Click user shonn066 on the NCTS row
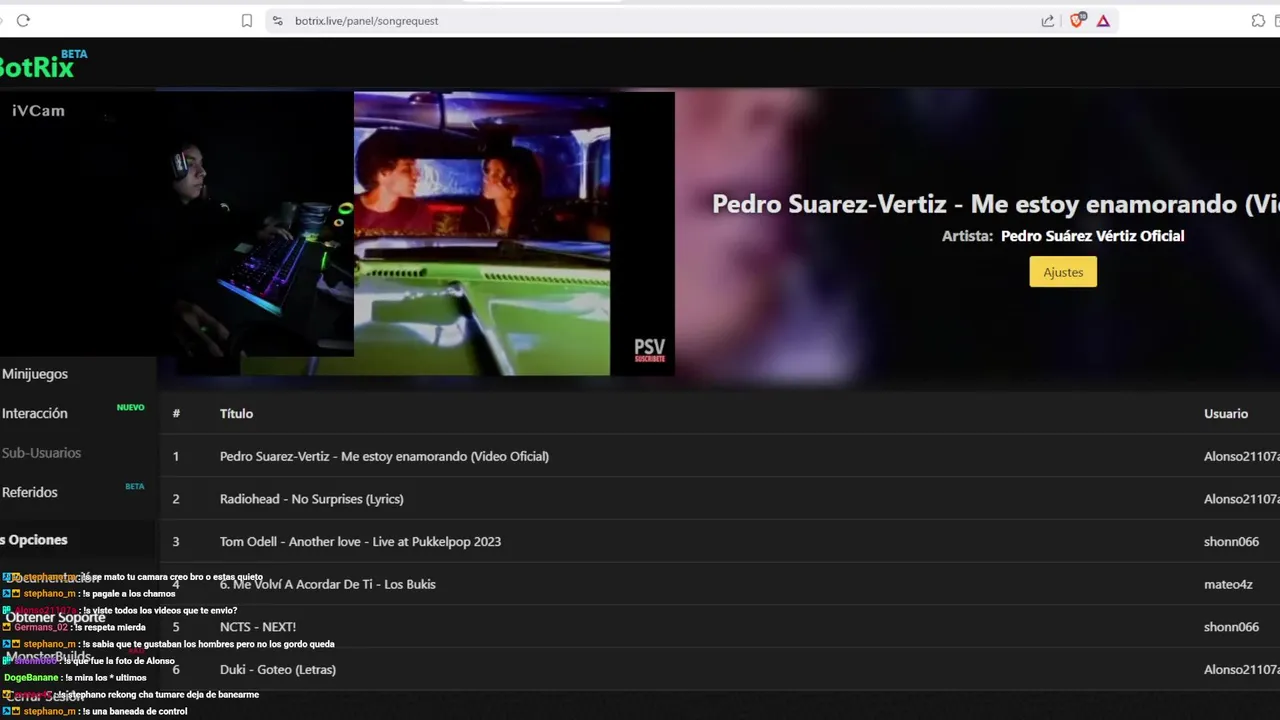Image resolution: width=1280 pixels, height=720 pixels. click(1231, 627)
